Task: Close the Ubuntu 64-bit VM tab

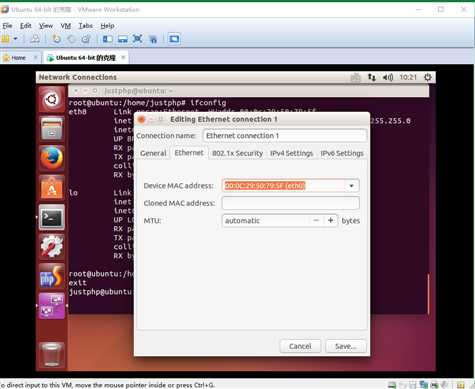Action: [x=123, y=57]
